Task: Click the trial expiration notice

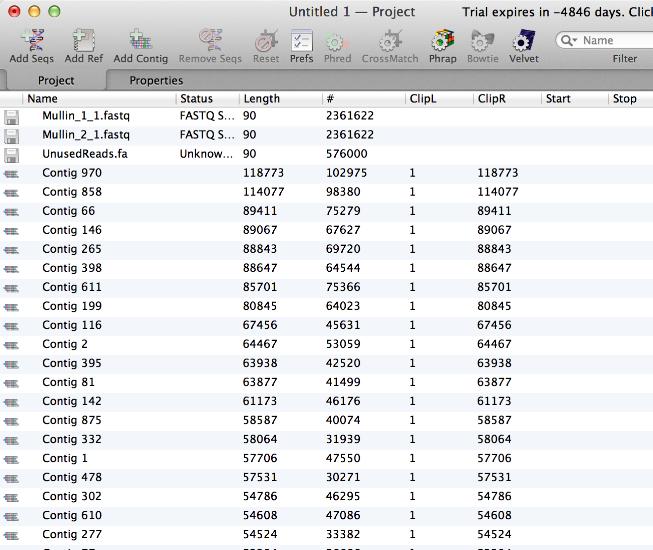Action: coord(557,12)
